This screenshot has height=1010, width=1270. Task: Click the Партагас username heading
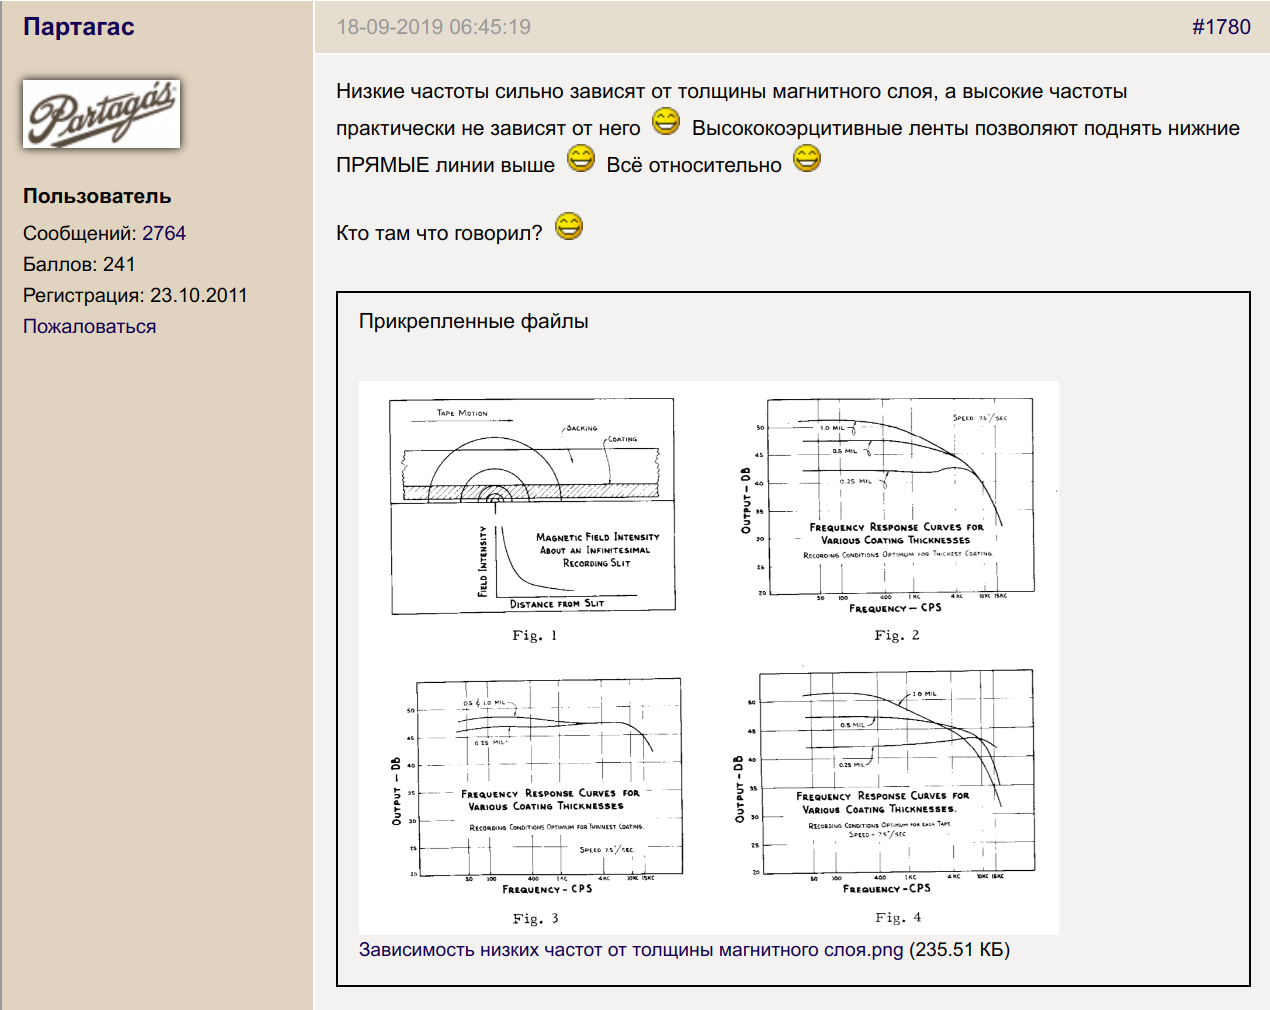(x=79, y=27)
